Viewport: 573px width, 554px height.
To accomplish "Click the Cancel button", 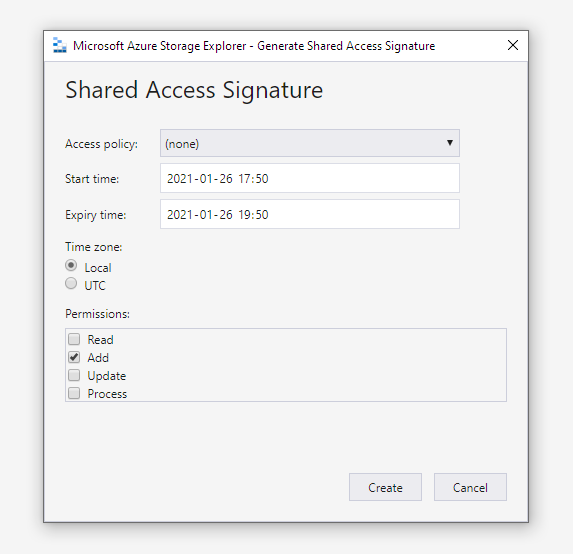I will (470, 487).
